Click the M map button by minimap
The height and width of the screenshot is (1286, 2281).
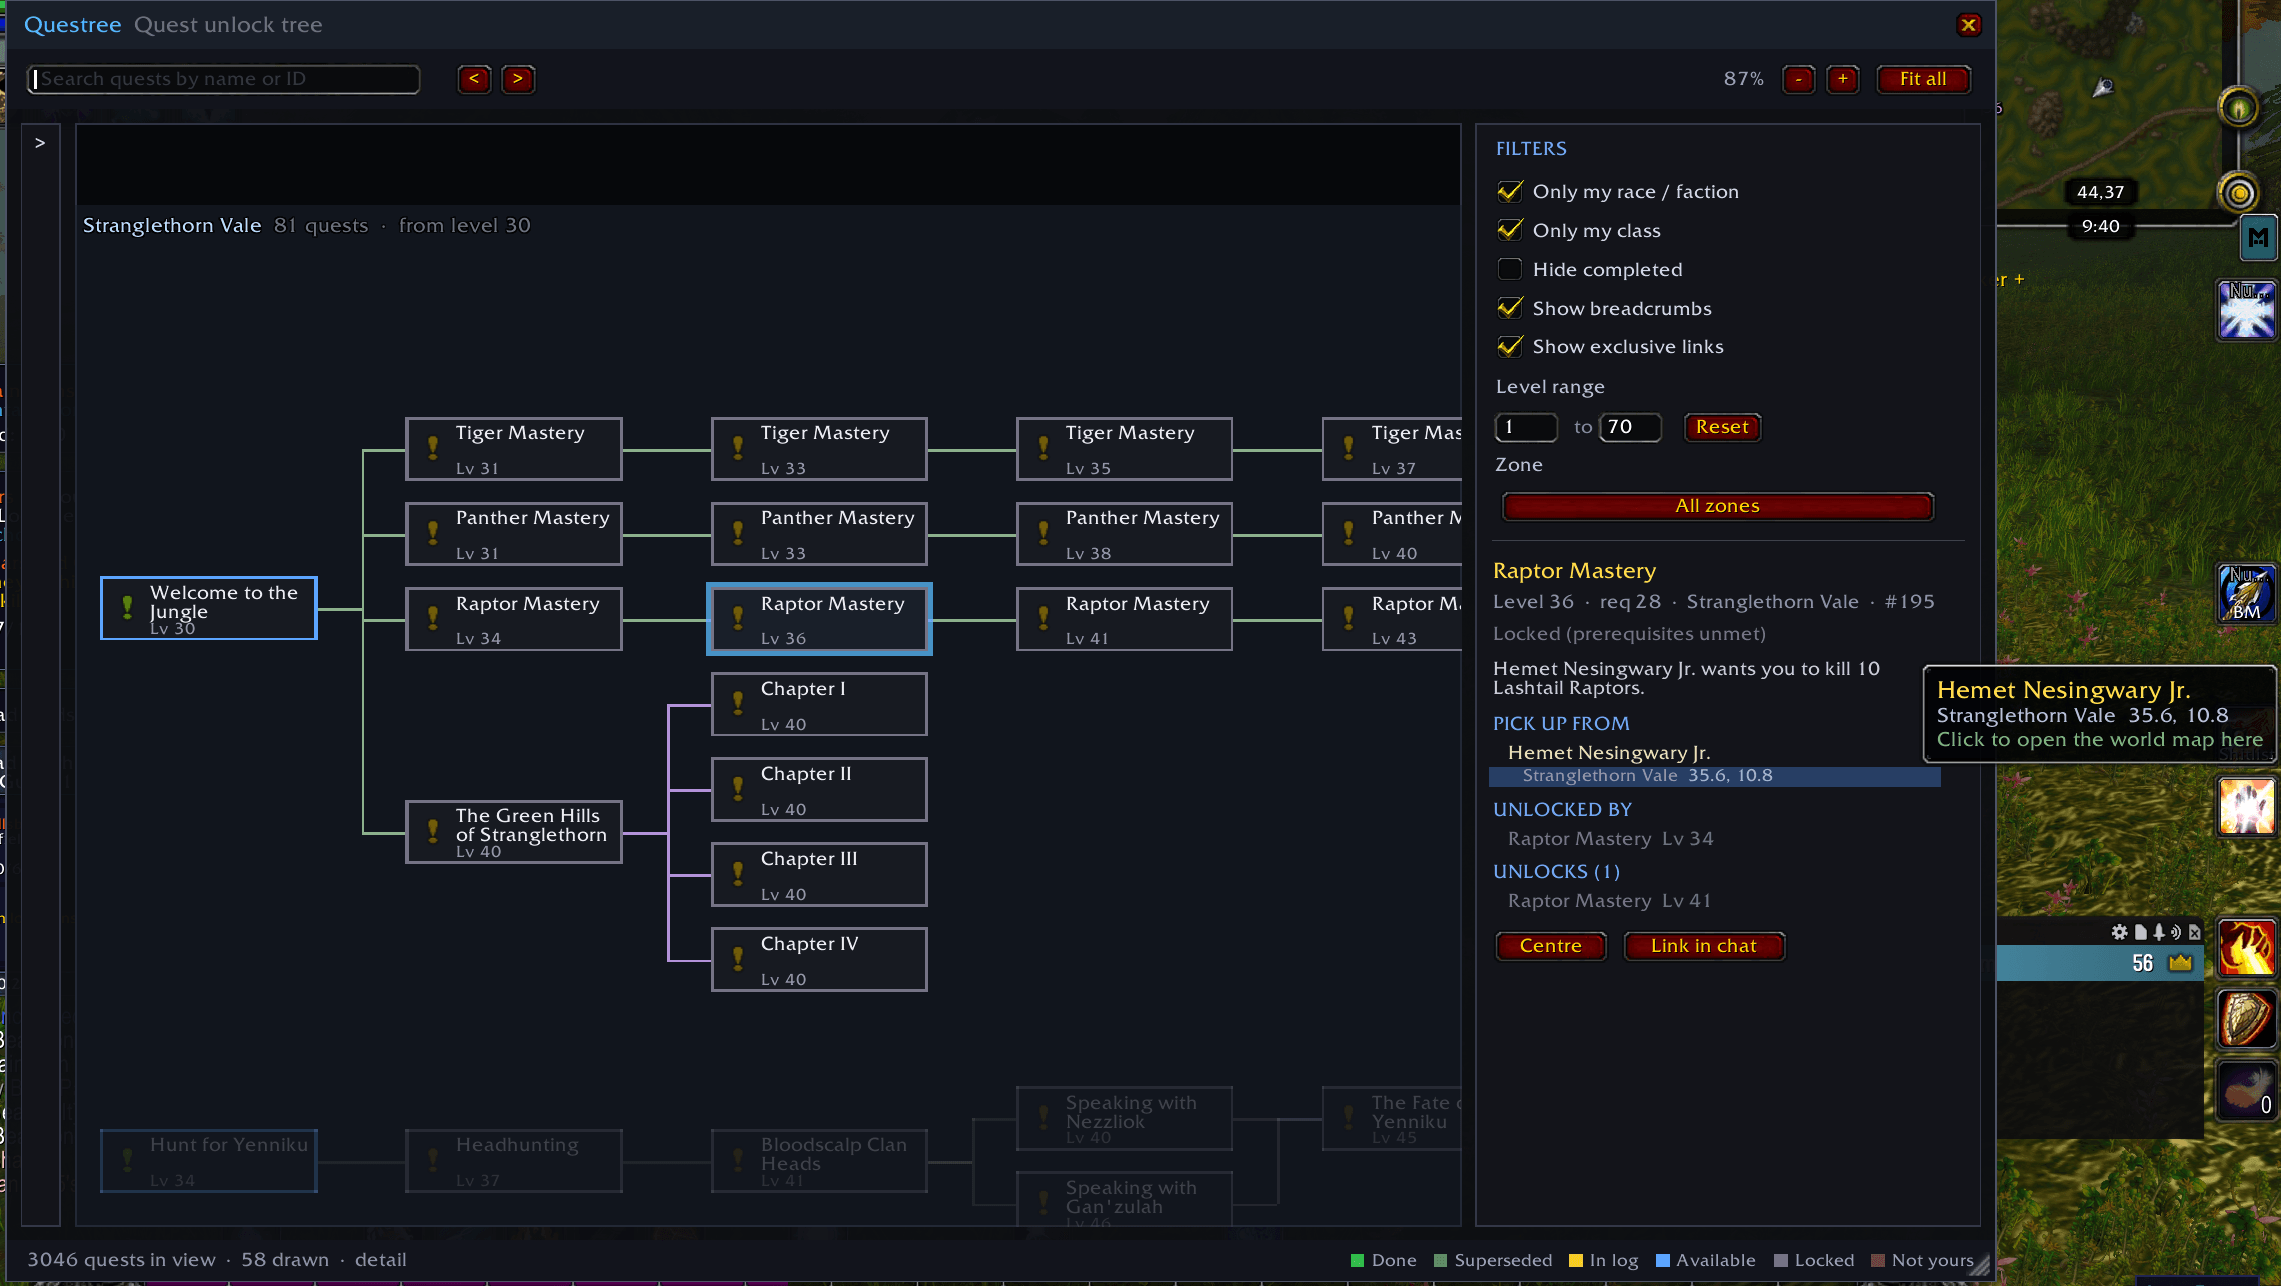(2258, 238)
